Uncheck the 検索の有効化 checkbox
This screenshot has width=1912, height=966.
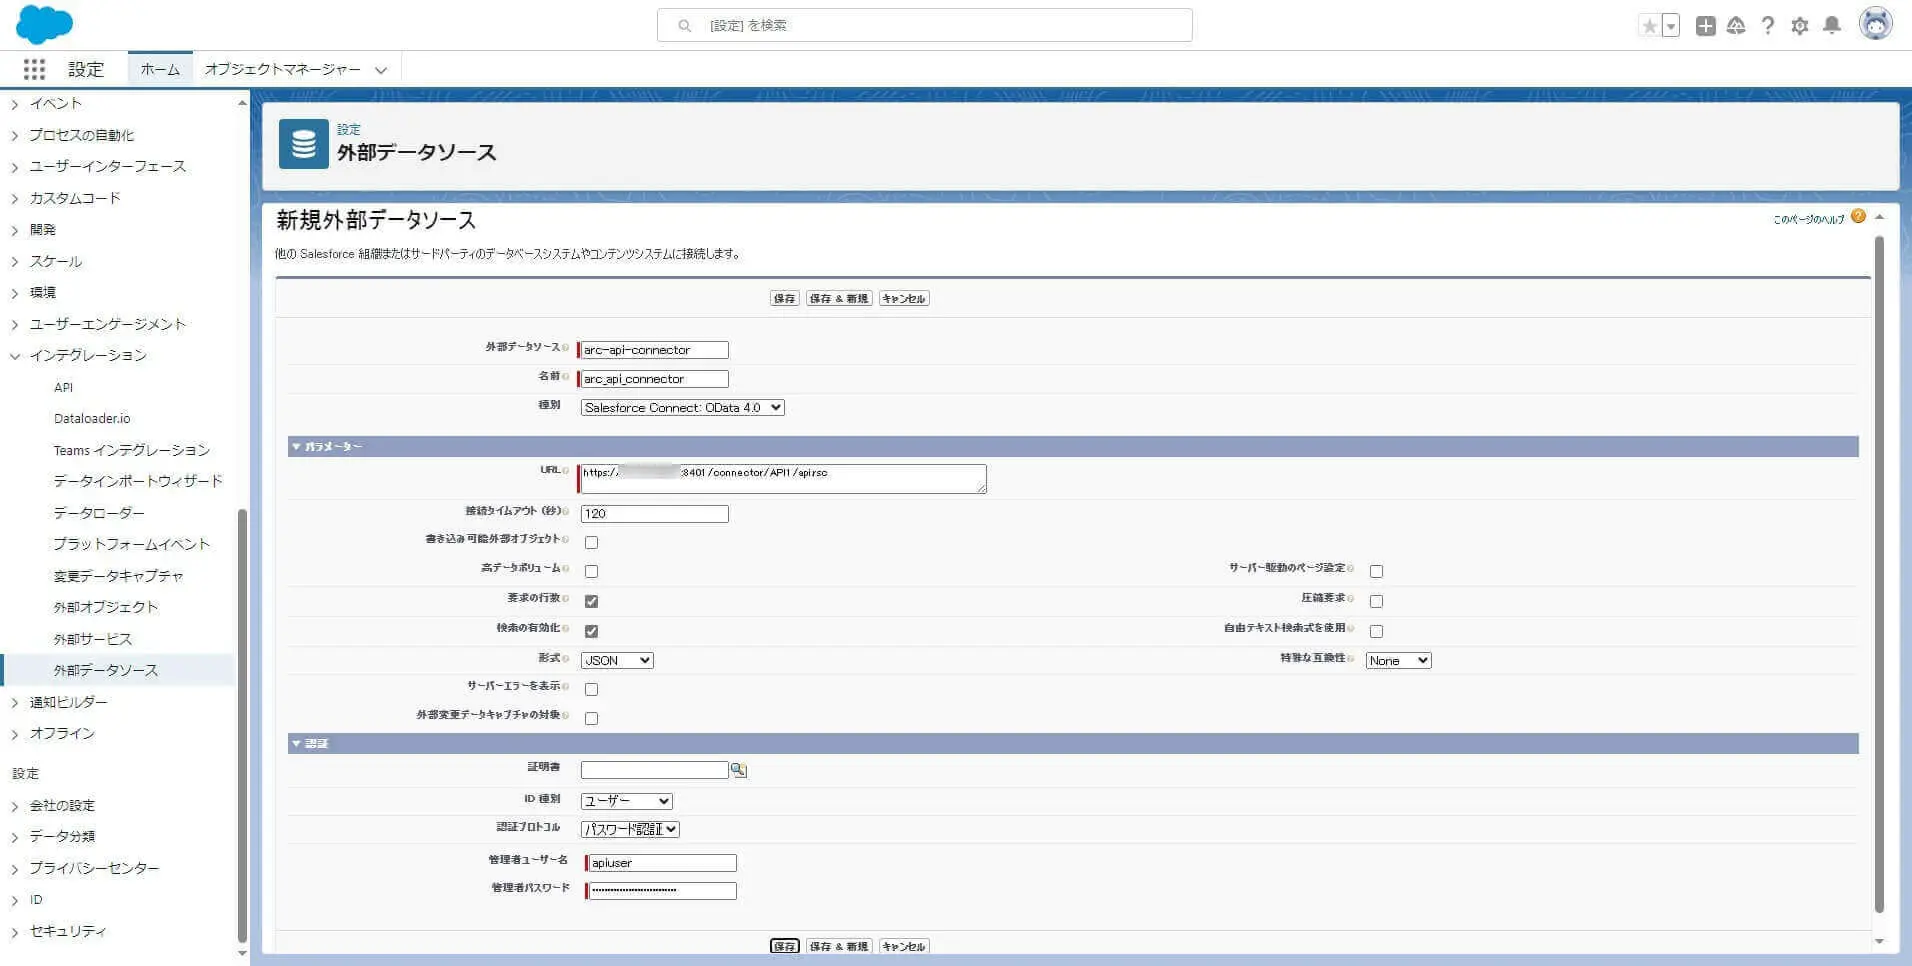click(x=591, y=631)
